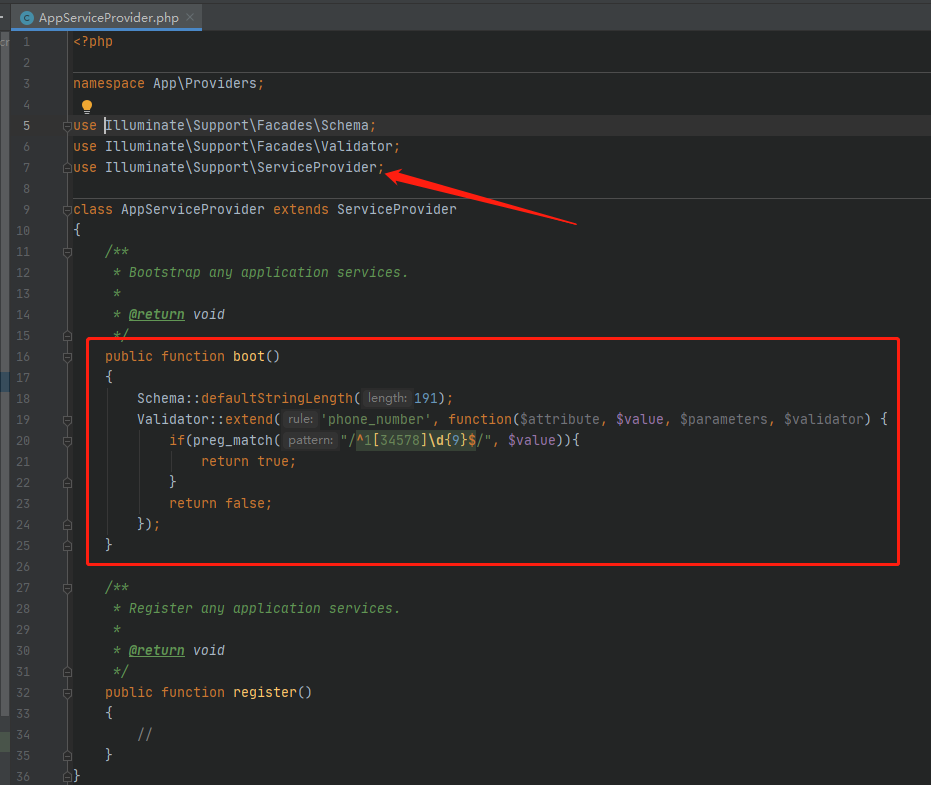Collapse the Register doc comment at line 27
Image resolution: width=931 pixels, height=785 pixels.
[x=67, y=588]
